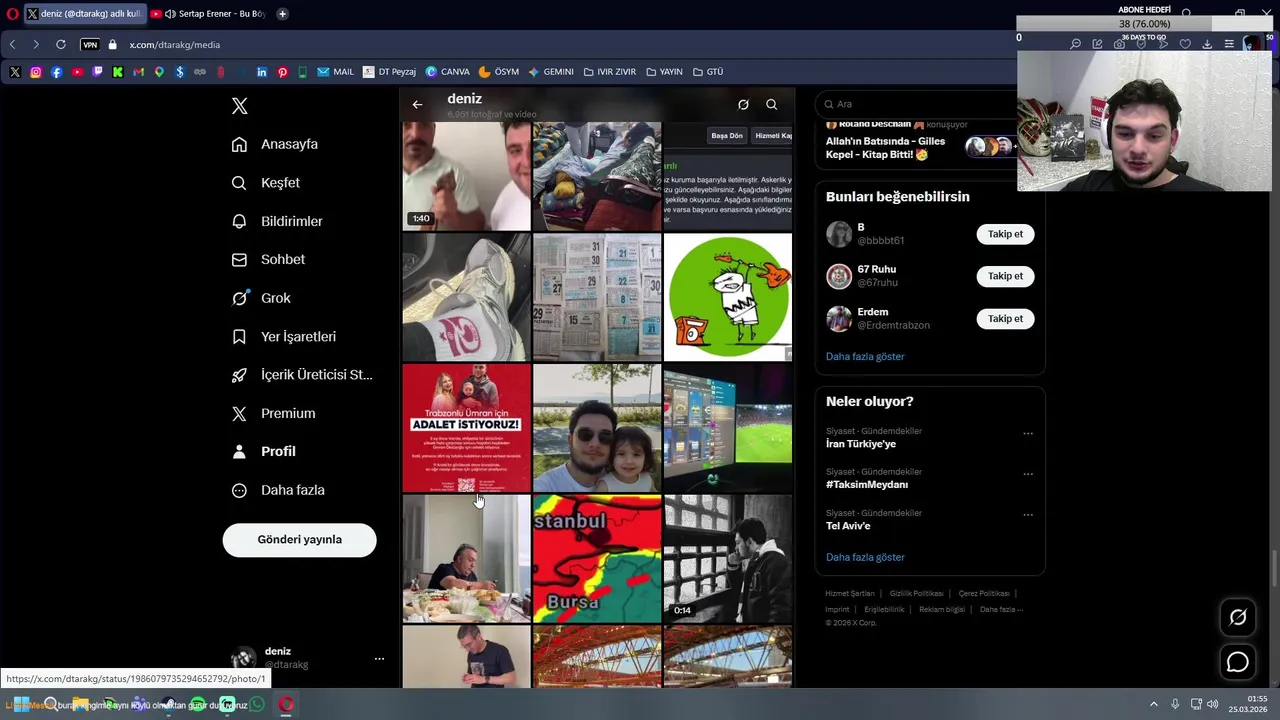1280x720 pixels.
Task: Open the green cartoon guitarist thumbnail
Action: point(728,297)
